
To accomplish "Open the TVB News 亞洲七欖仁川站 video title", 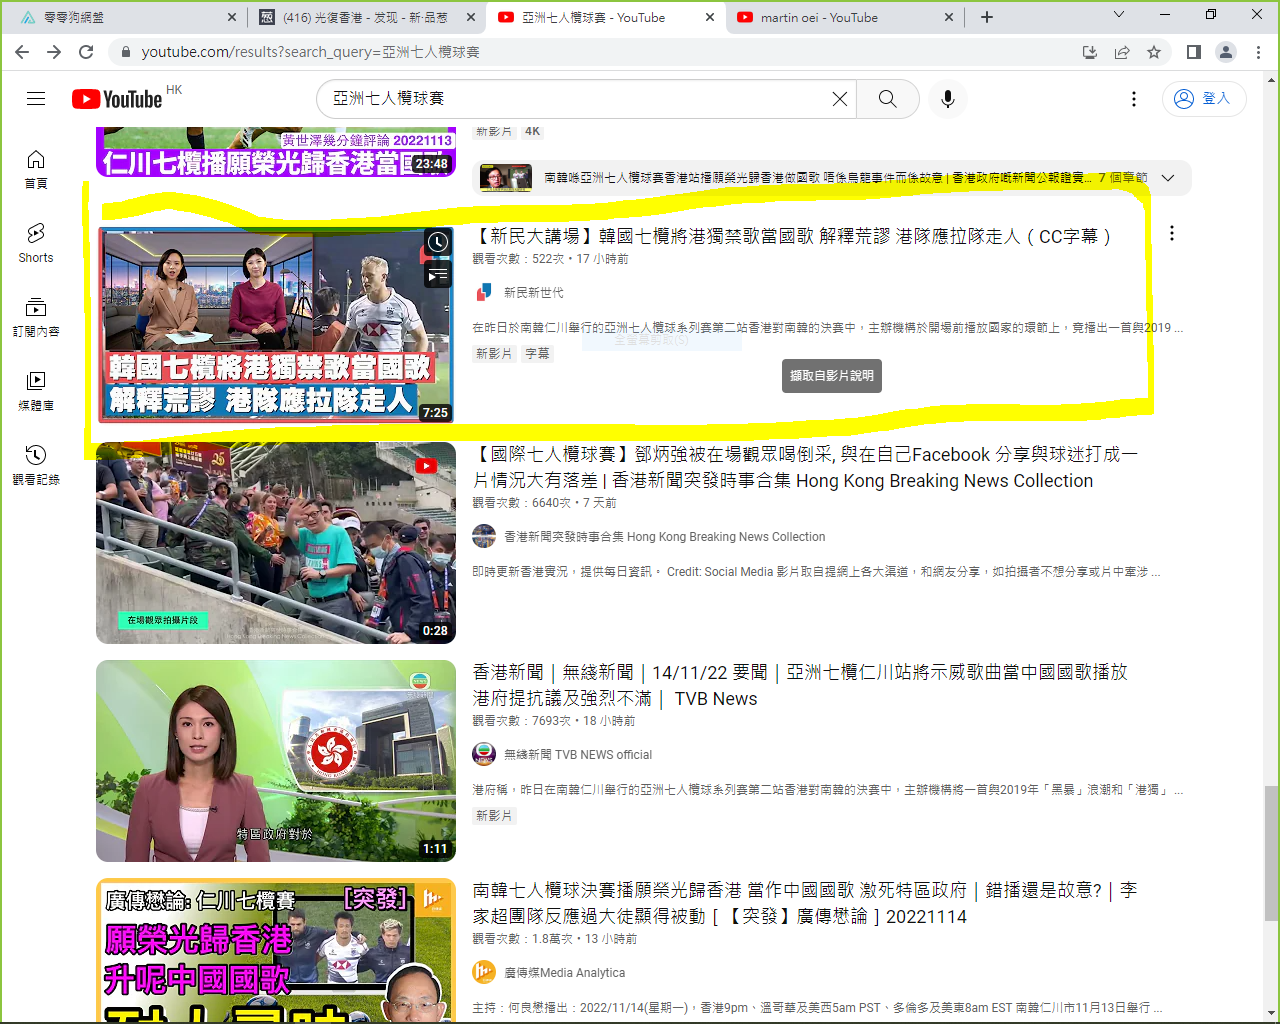I will coord(800,685).
